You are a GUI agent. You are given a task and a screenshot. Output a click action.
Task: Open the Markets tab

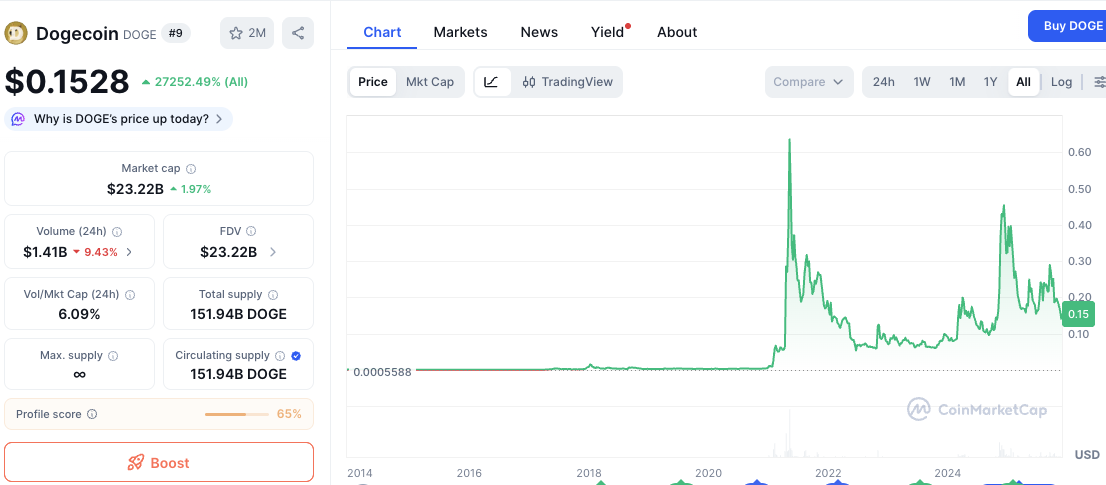(x=460, y=32)
